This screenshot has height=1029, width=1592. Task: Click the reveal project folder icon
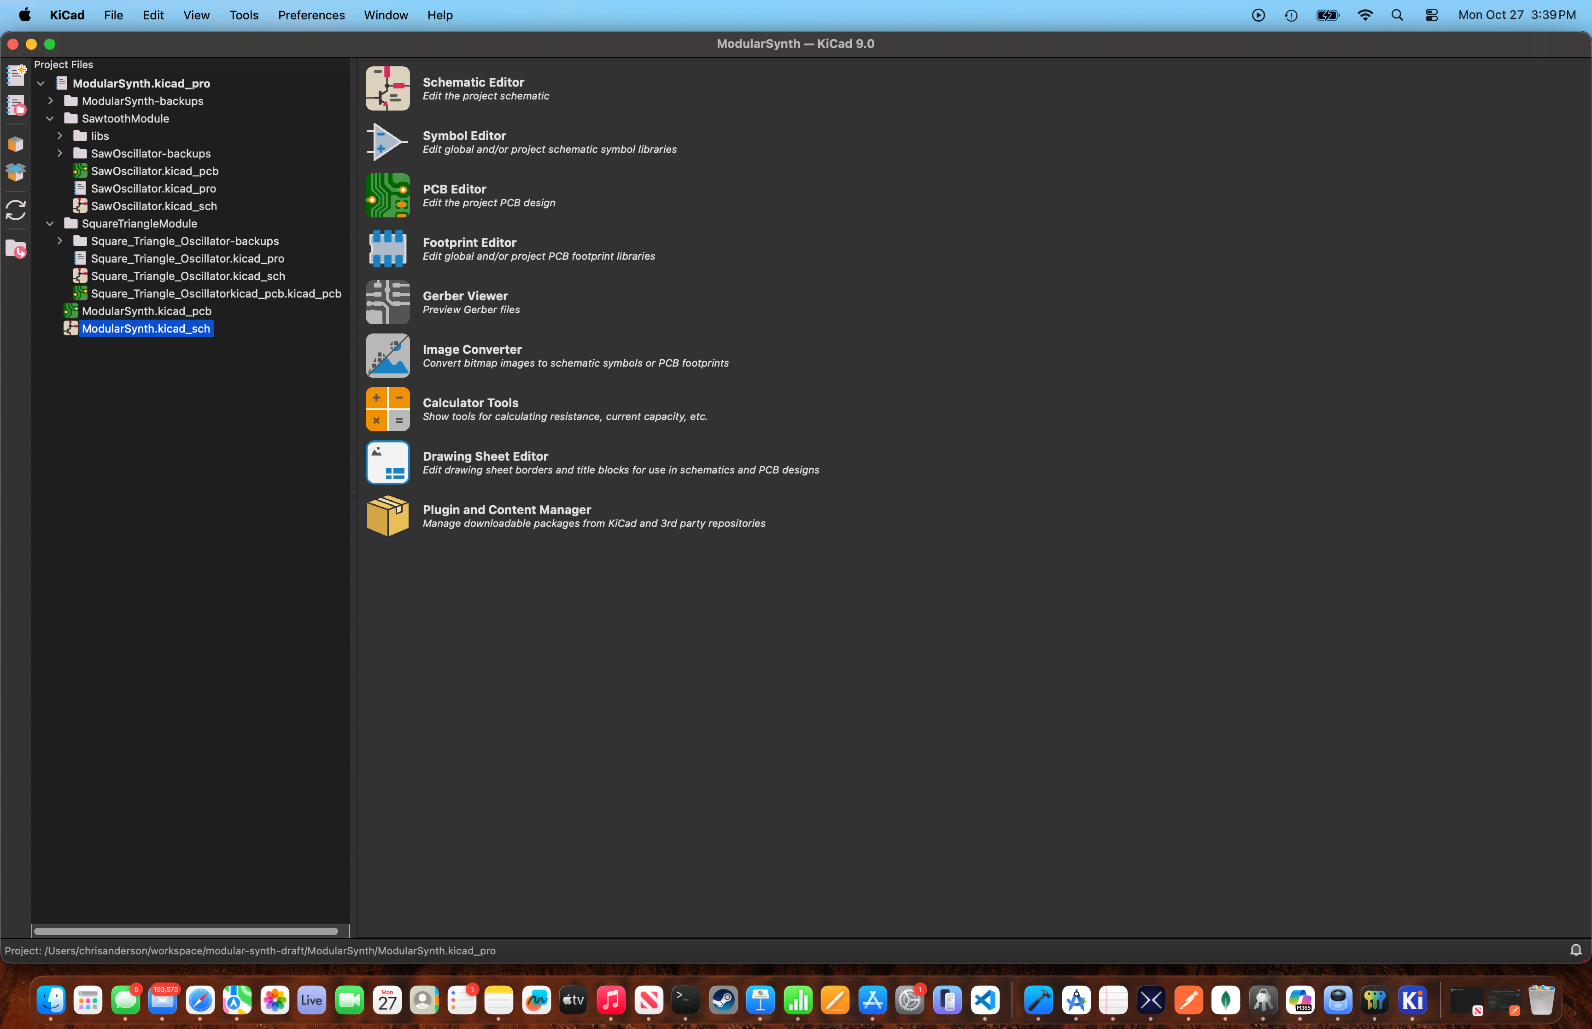coord(16,249)
